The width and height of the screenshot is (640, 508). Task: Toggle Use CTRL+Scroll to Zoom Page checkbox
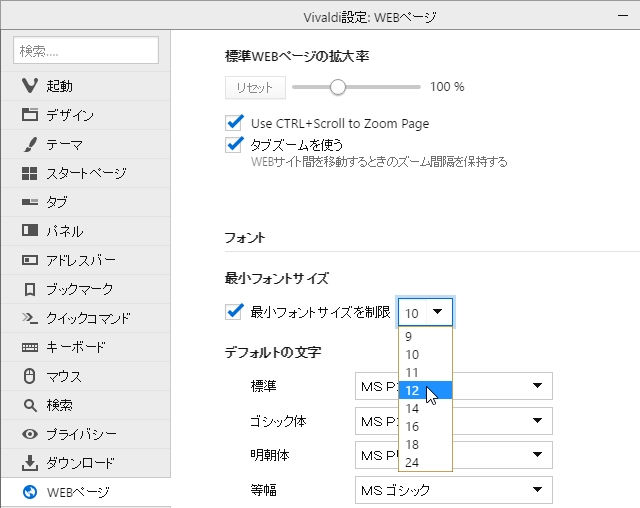pyautogui.click(x=234, y=122)
